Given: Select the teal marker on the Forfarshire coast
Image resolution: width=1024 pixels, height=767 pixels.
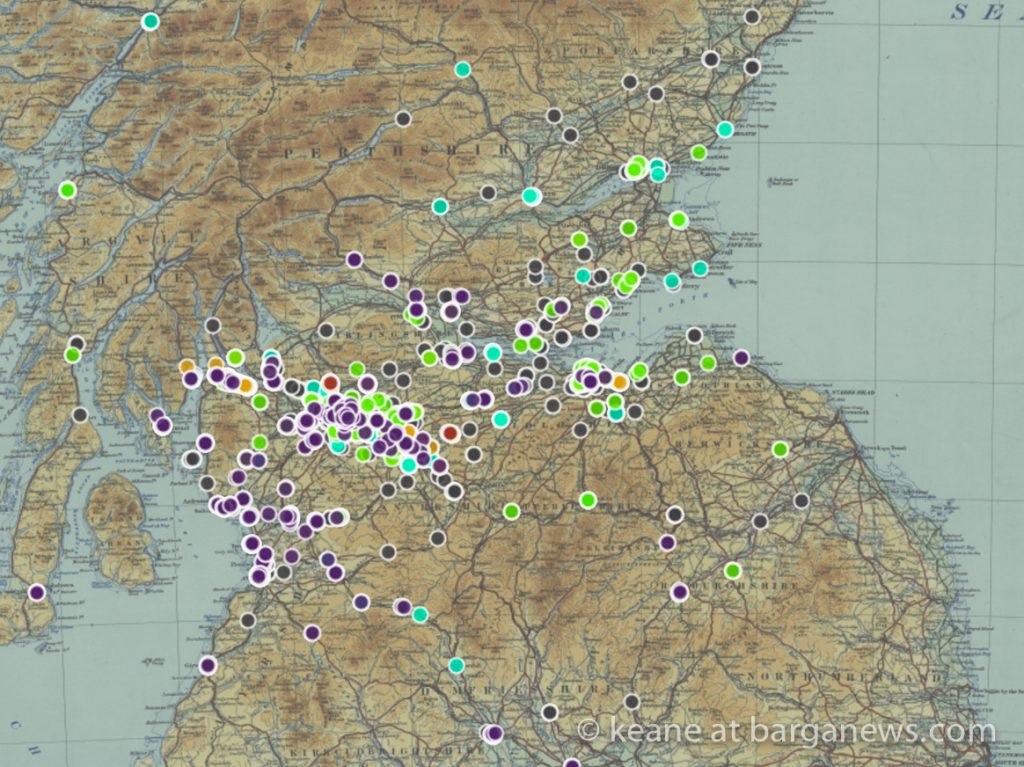Looking at the screenshot, I should (x=725, y=129).
